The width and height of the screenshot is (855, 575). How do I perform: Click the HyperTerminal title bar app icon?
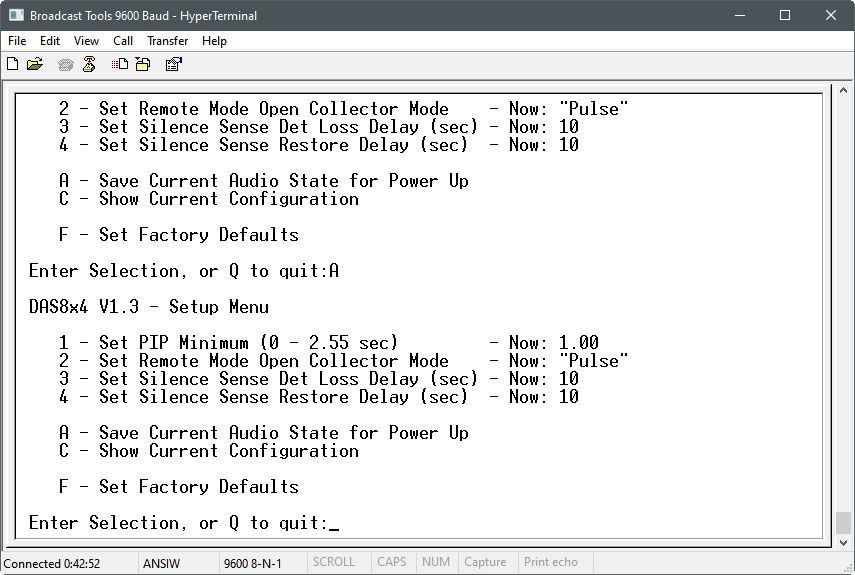pyautogui.click(x=16, y=15)
